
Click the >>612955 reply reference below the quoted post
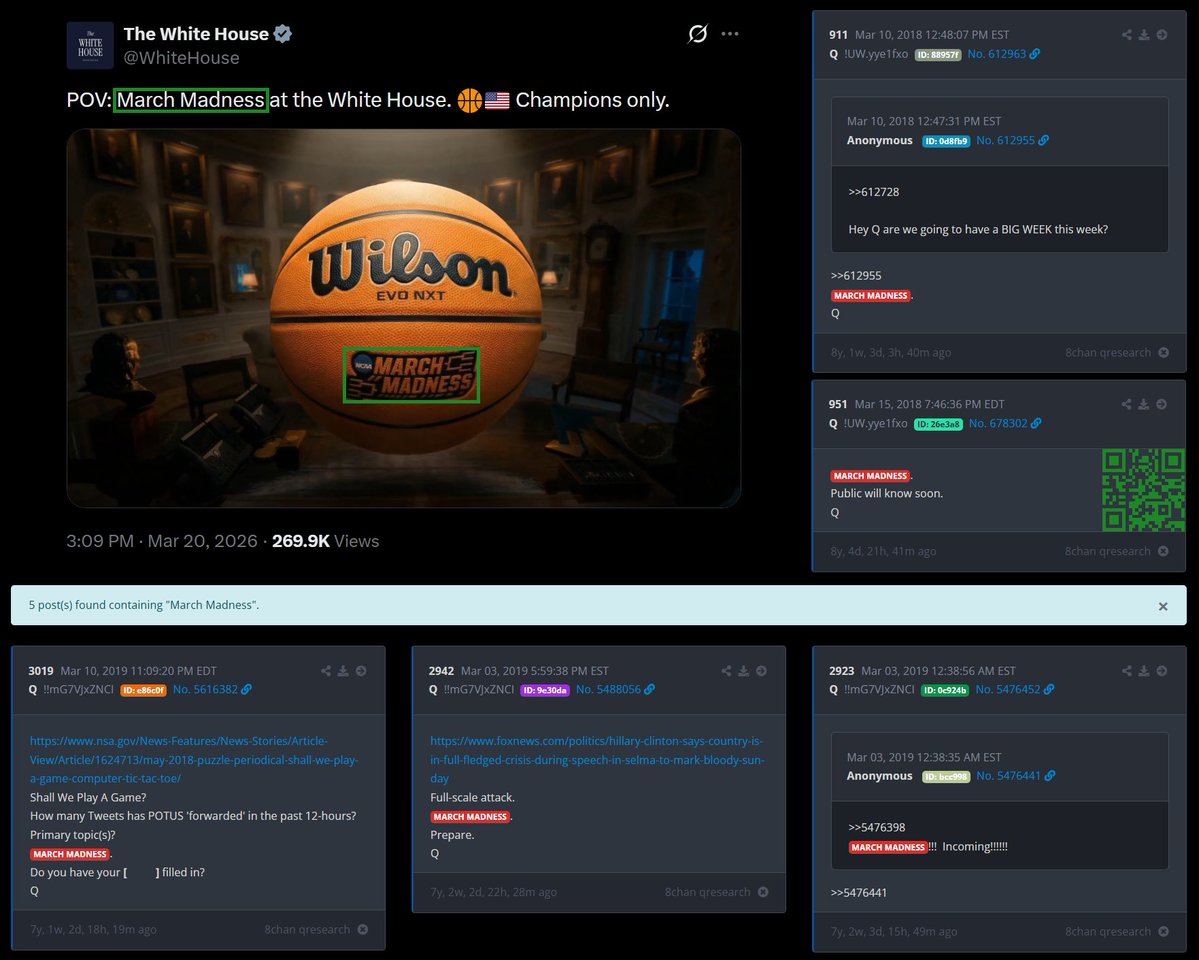tap(856, 275)
